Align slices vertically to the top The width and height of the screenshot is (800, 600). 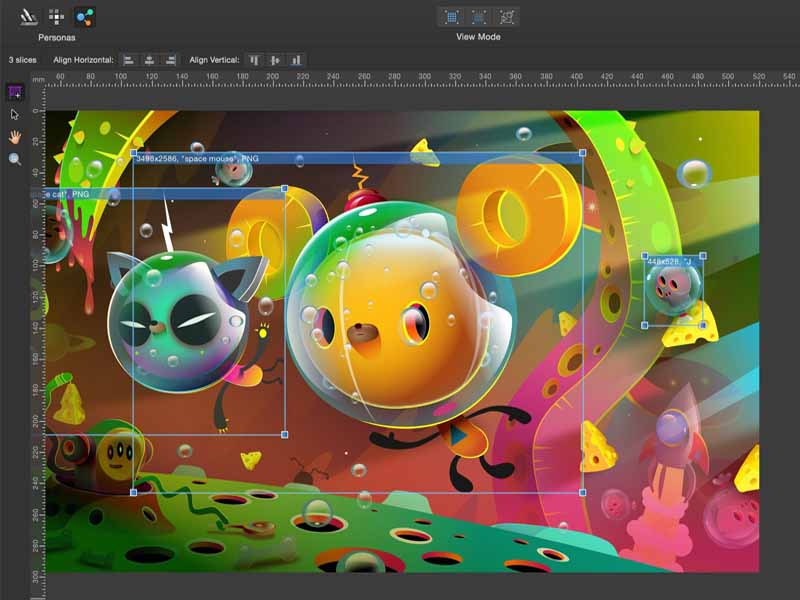pos(254,60)
